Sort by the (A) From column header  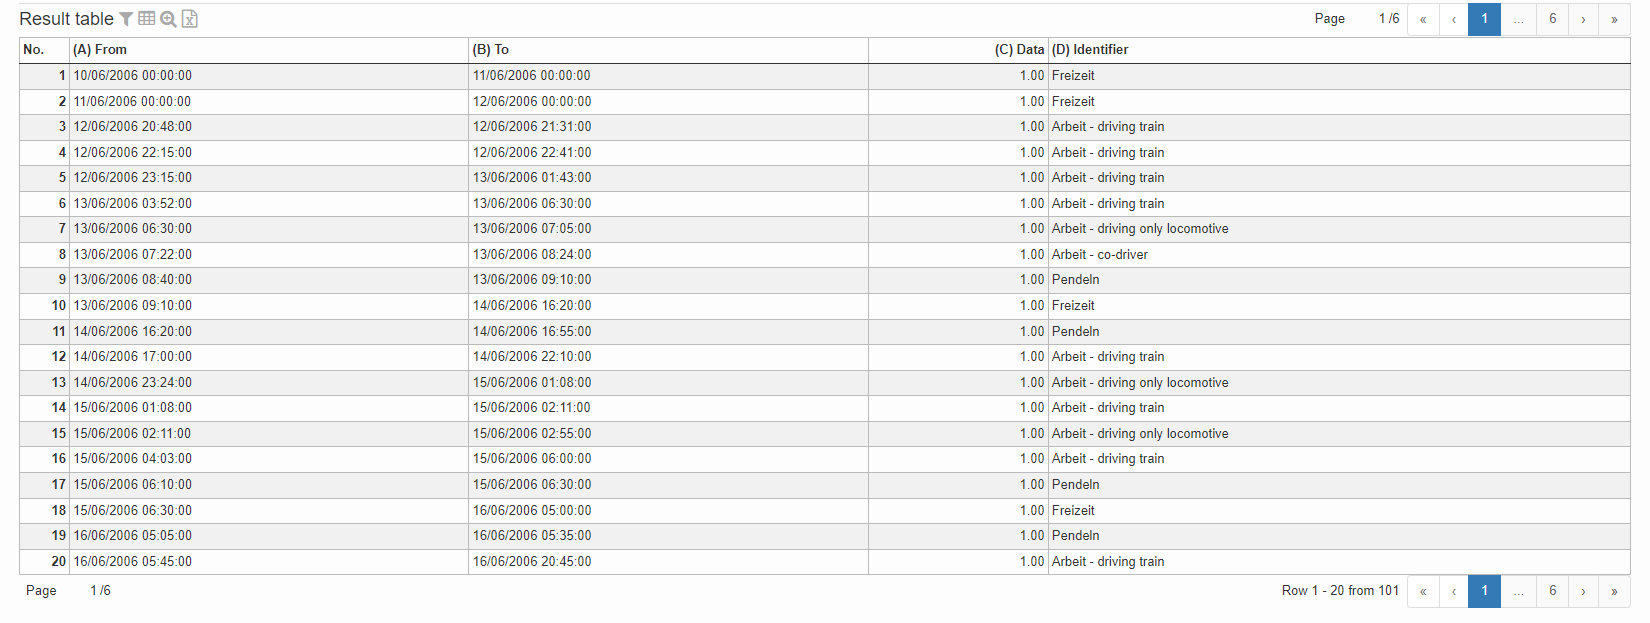click(x=100, y=50)
